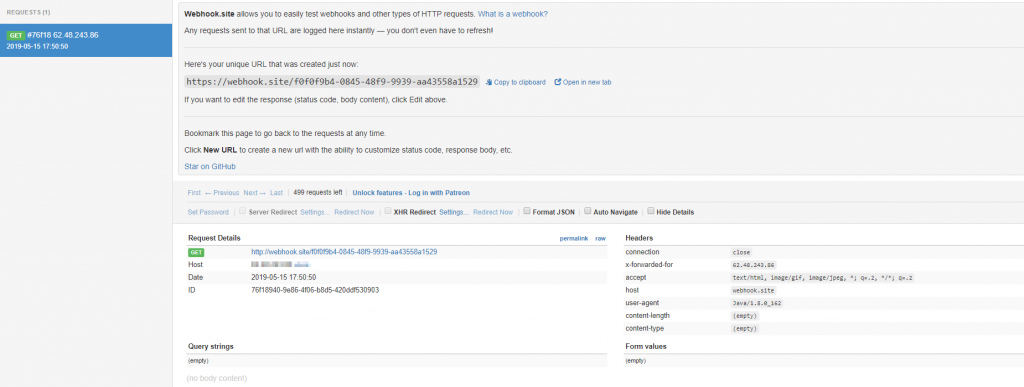Click the green GET badge in Request Details

click(196, 252)
